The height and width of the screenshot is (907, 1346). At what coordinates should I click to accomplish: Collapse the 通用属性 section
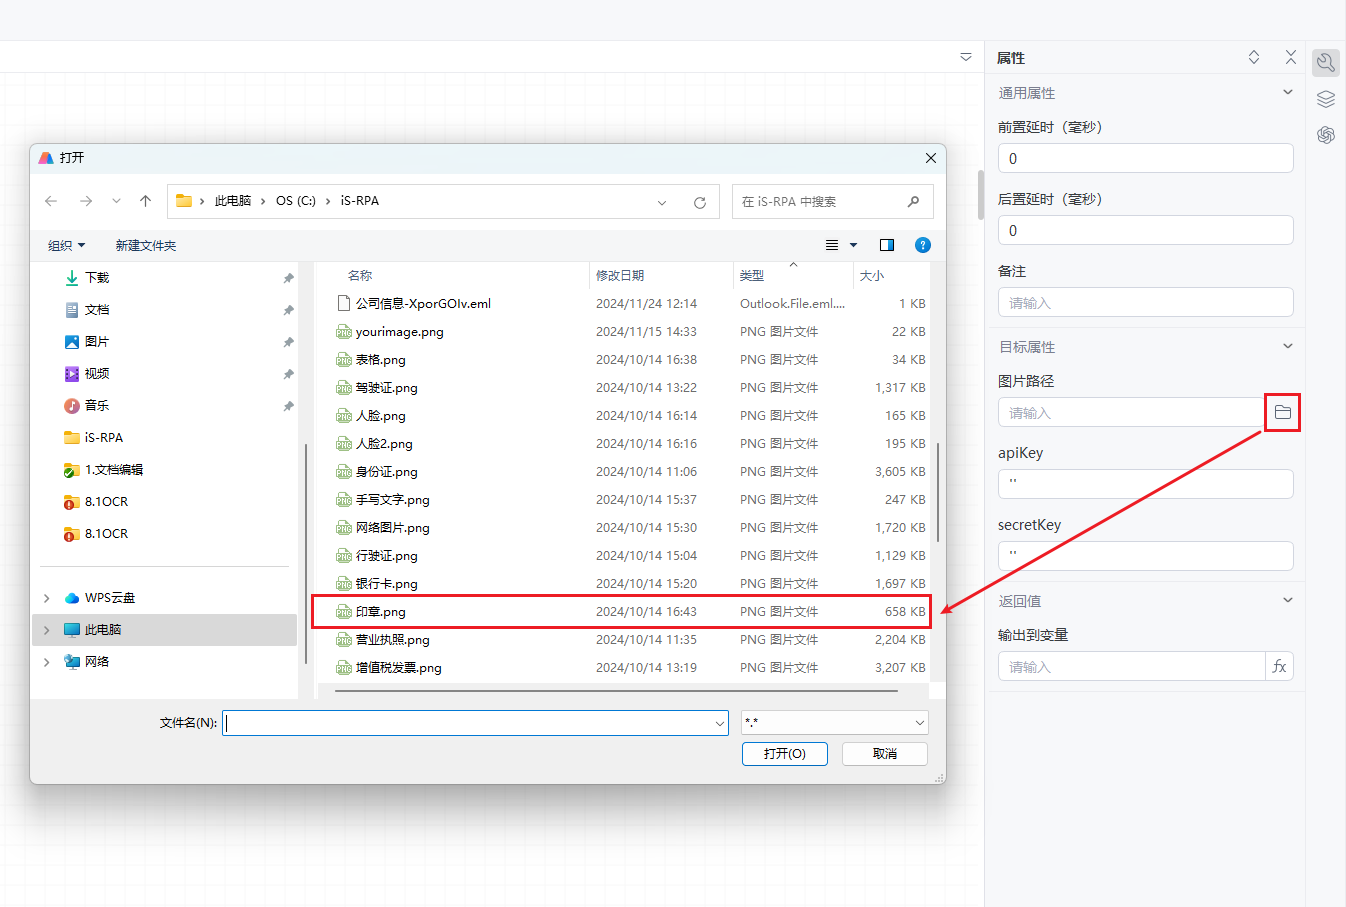pyautogui.click(x=1288, y=92)
